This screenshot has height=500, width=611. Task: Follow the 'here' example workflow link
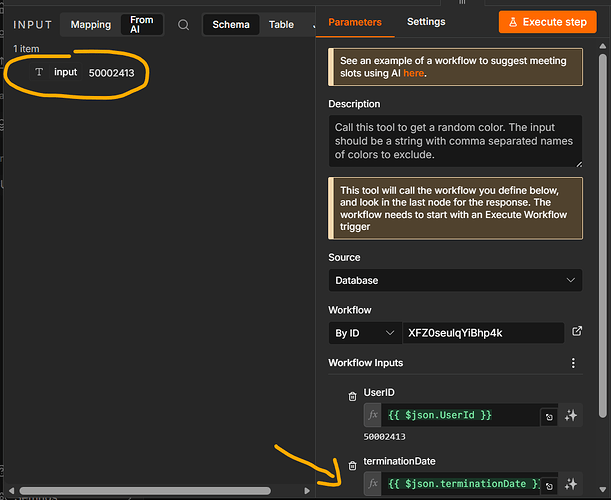[x=413, y=73]
